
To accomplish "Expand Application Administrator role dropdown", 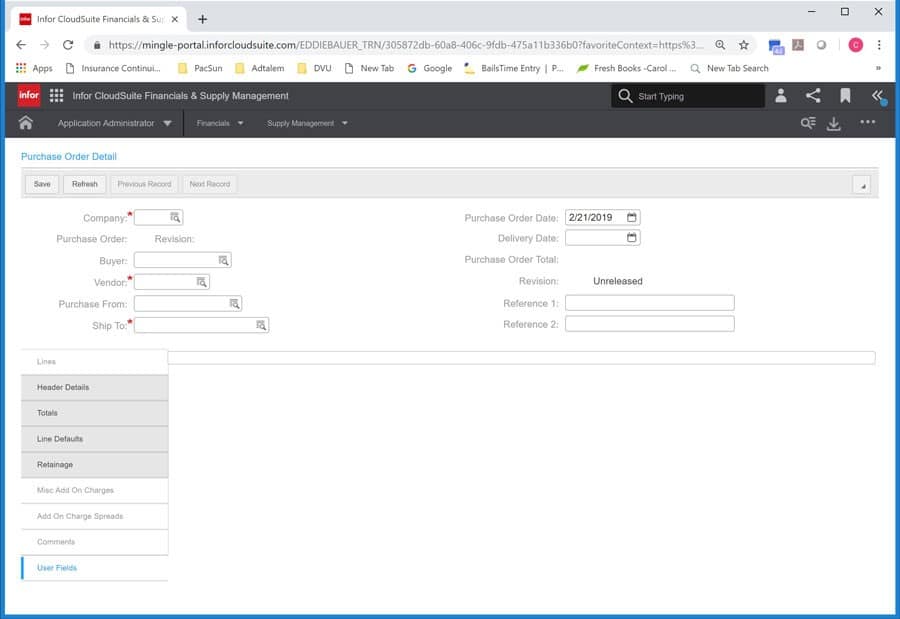I will tap(114, 123).
